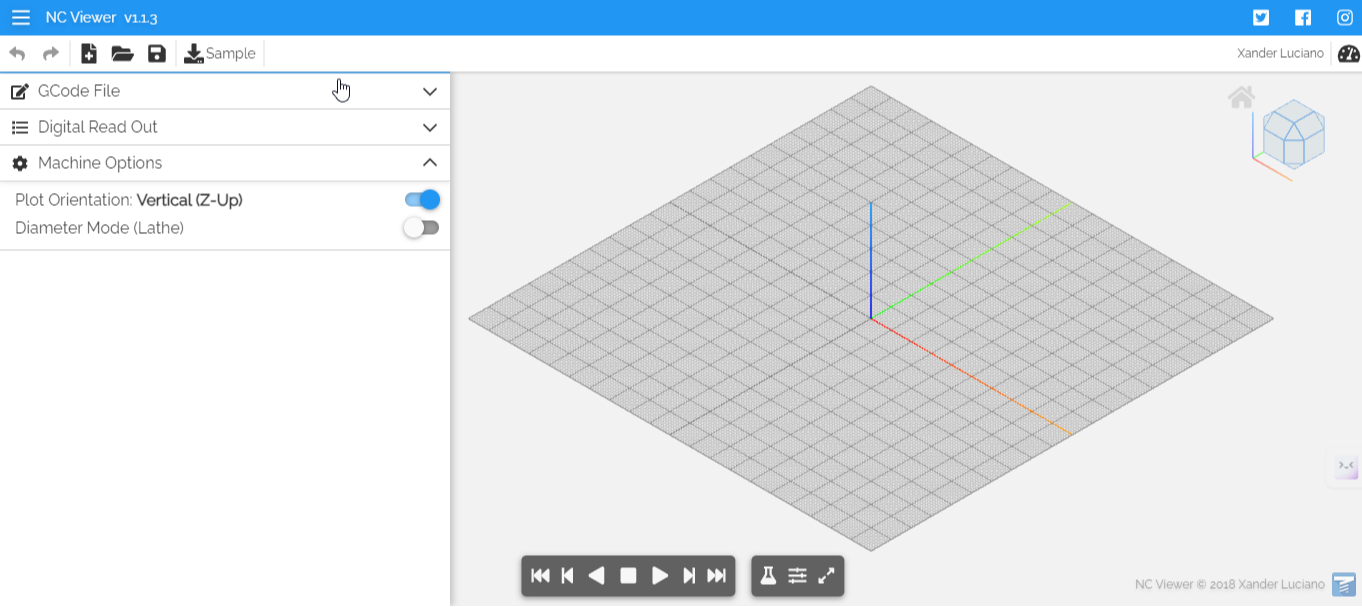Click the undo arrow icon
Screen dimensions: 1362x607
pos(17,54)
